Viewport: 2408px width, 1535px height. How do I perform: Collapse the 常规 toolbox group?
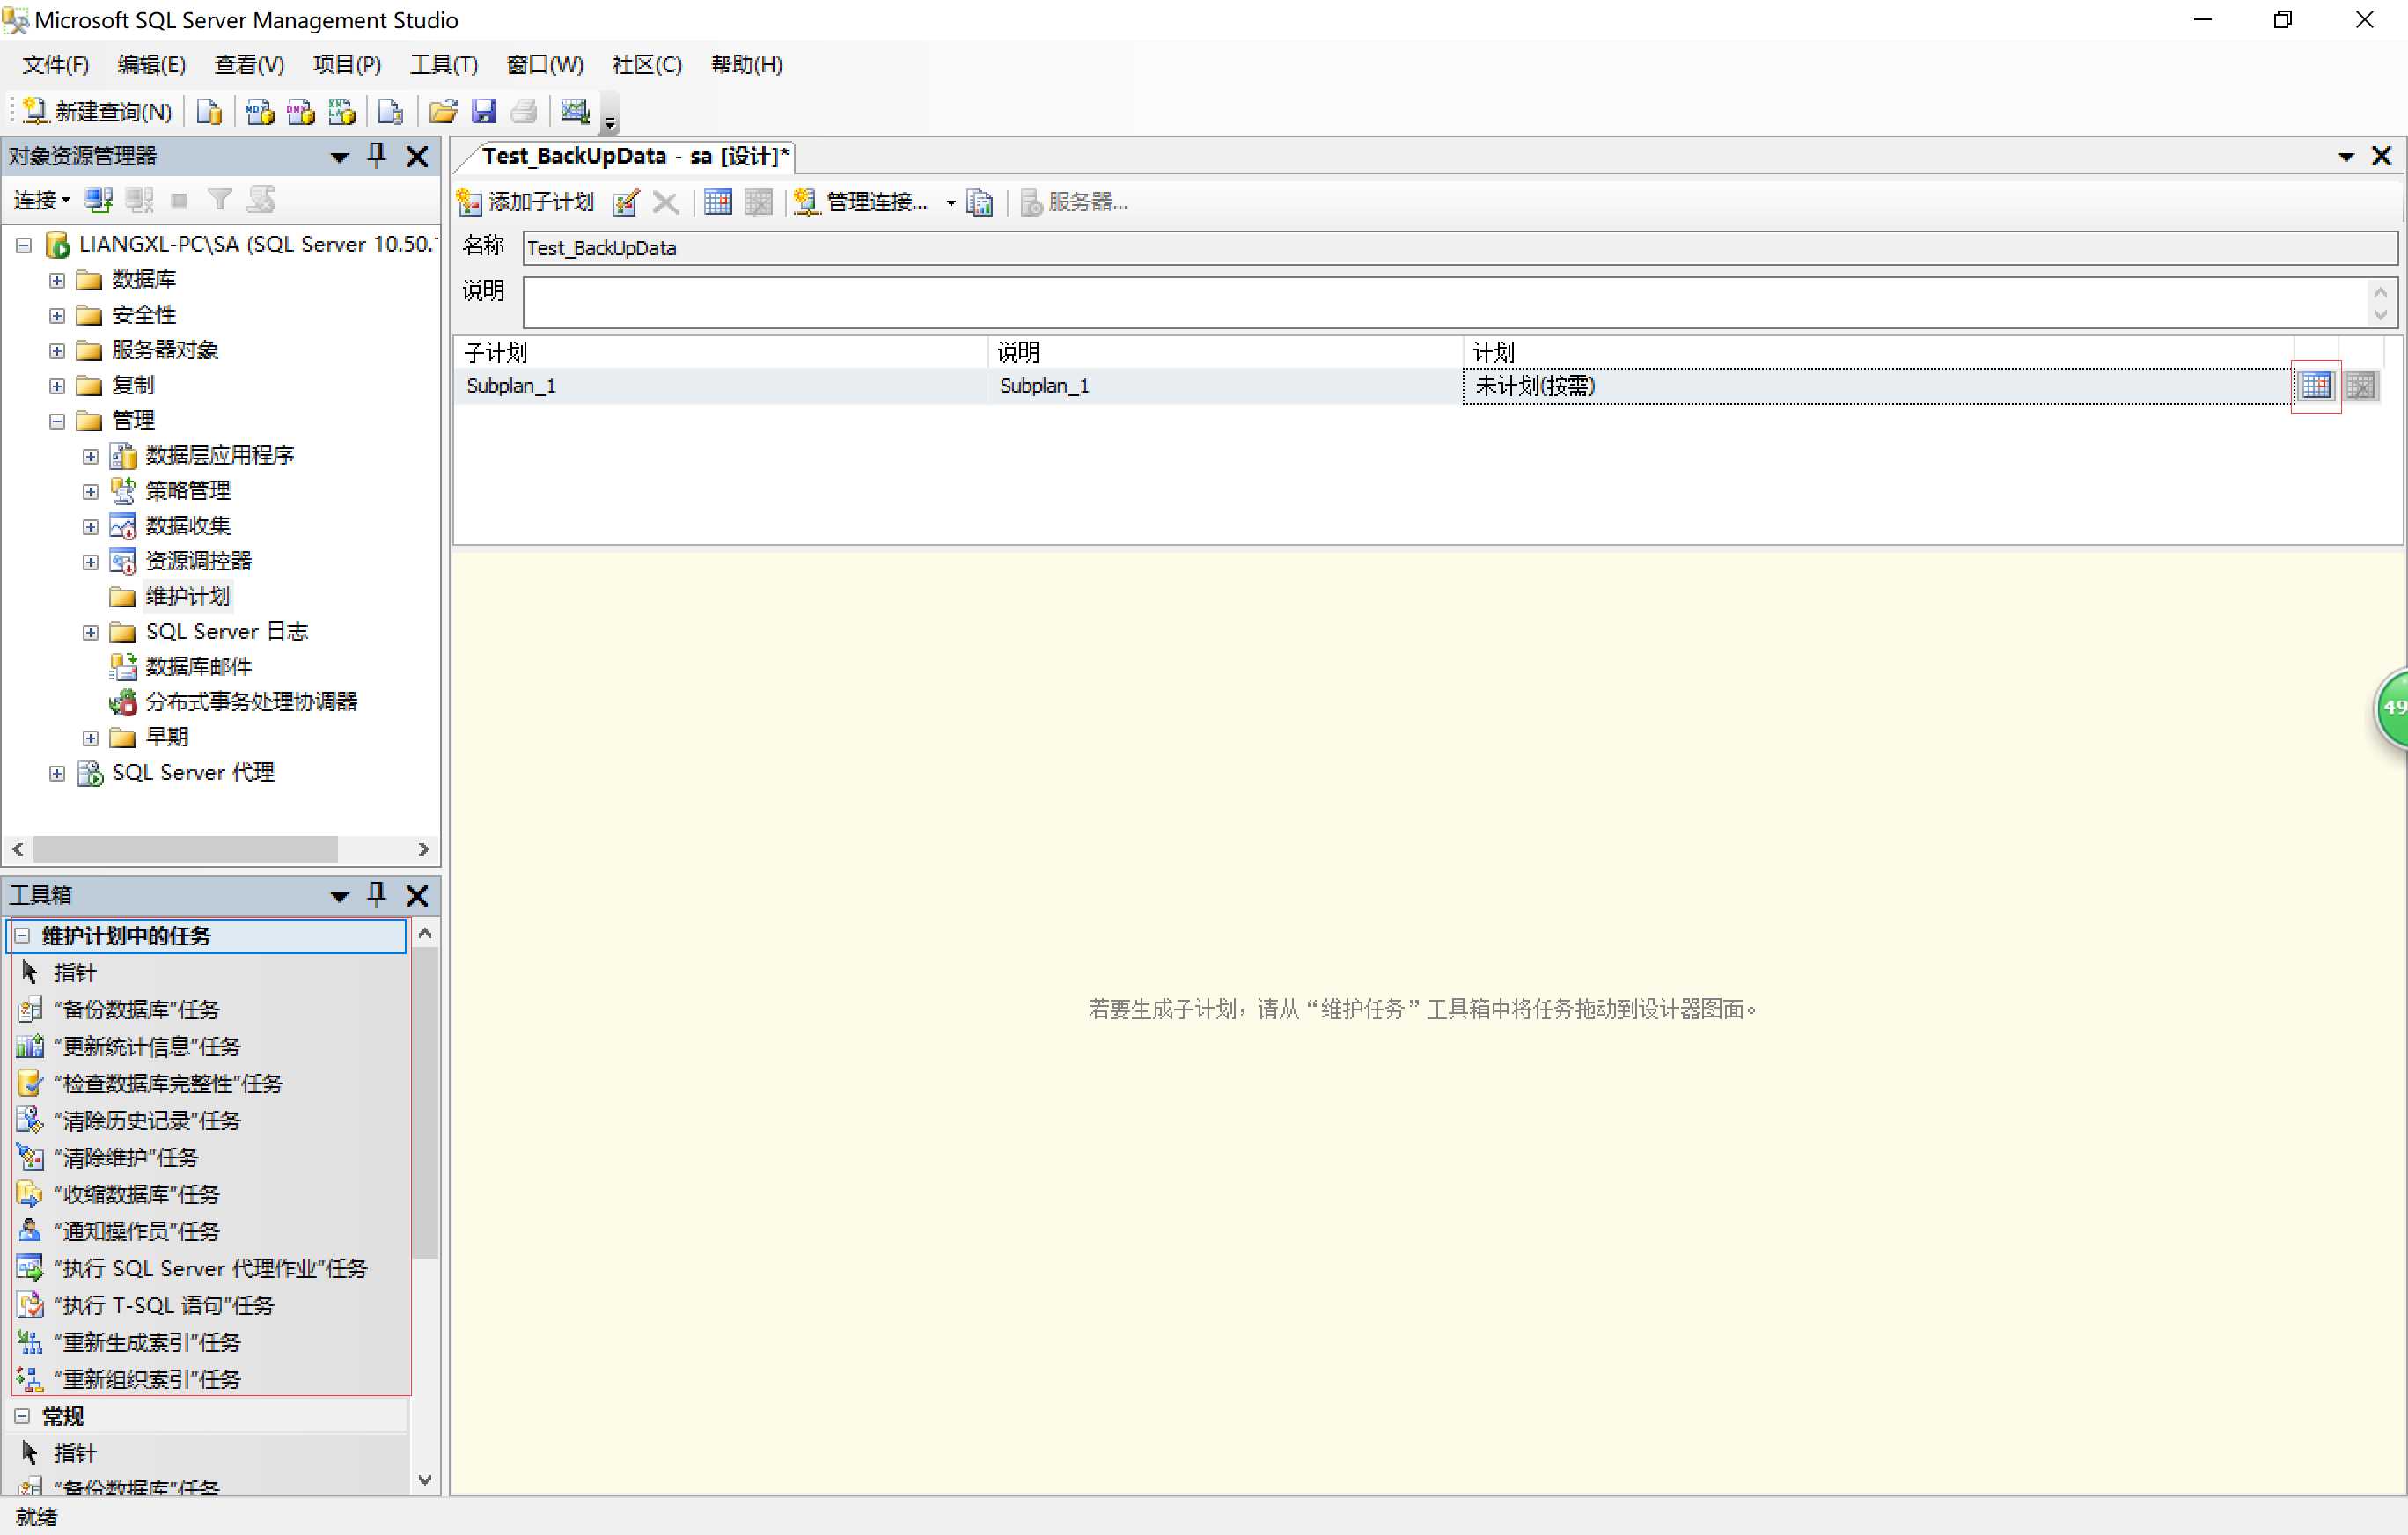[22, 1416]
